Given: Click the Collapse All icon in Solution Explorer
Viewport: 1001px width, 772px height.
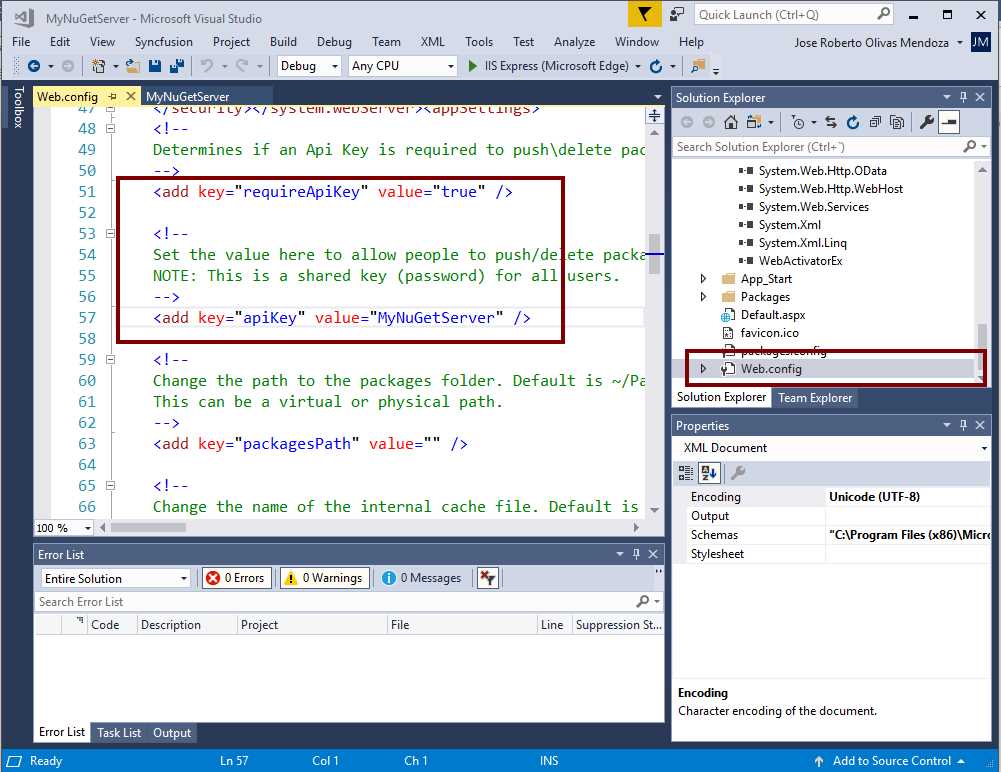Looking at the screenshot, I should 875,122.
